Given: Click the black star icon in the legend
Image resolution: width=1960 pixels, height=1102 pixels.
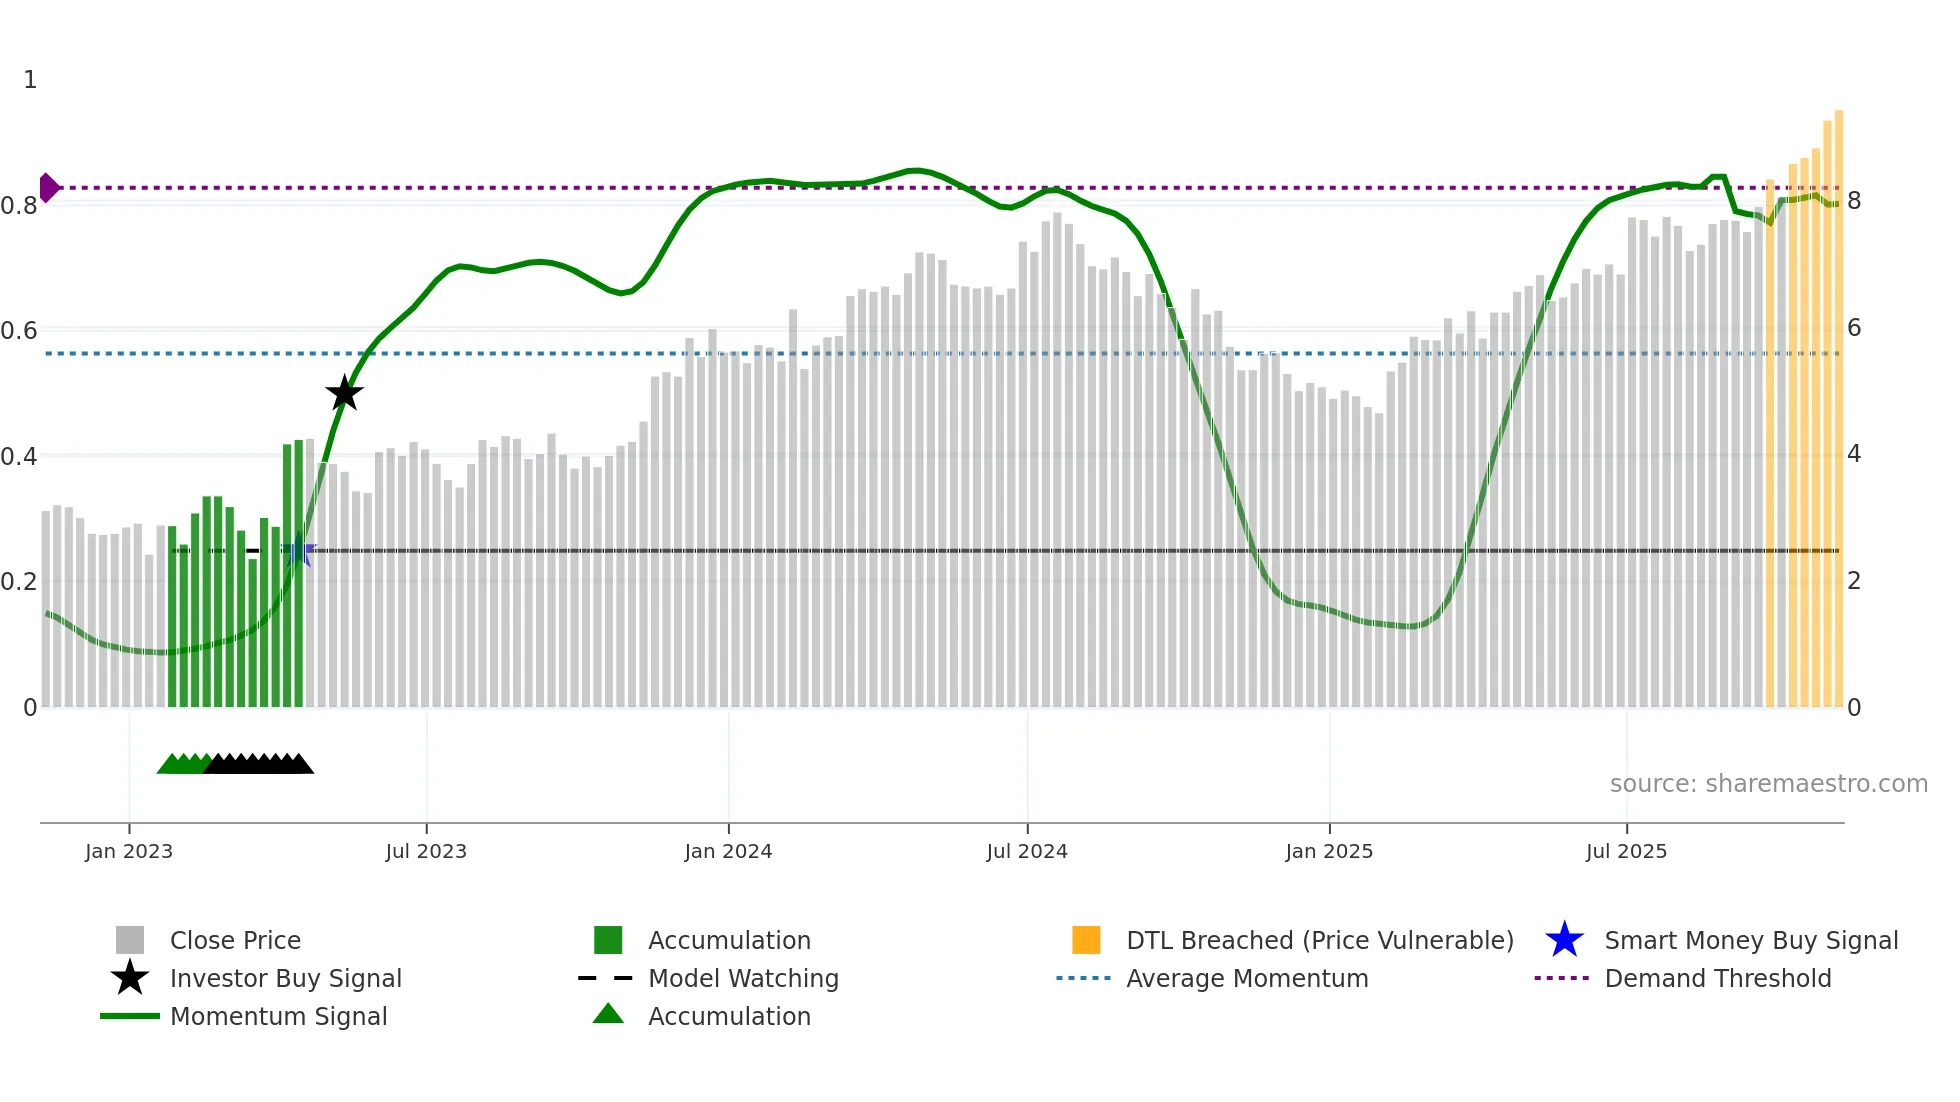Looking at the screenshot, I should click(130, 978).
